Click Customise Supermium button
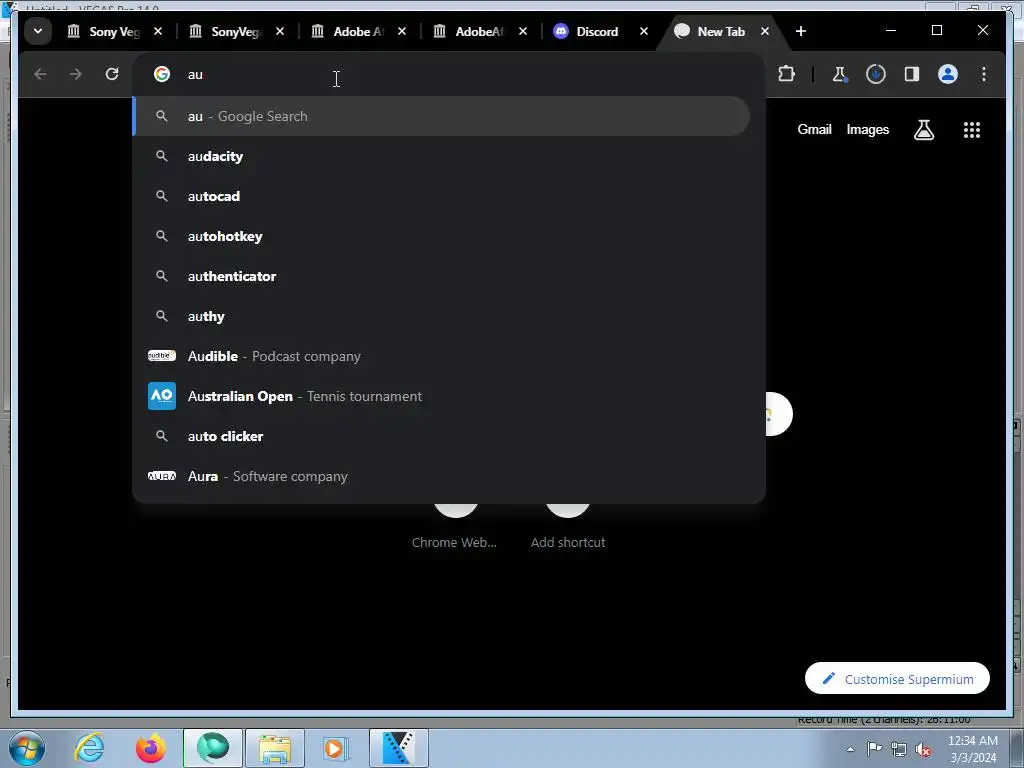 point(897,679)
